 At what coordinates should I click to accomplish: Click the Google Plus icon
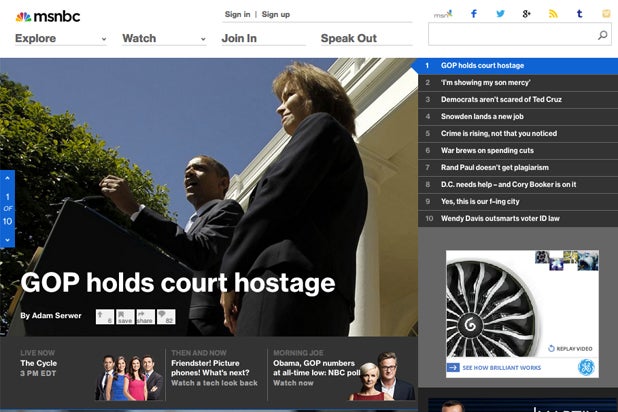pos(527,14)
